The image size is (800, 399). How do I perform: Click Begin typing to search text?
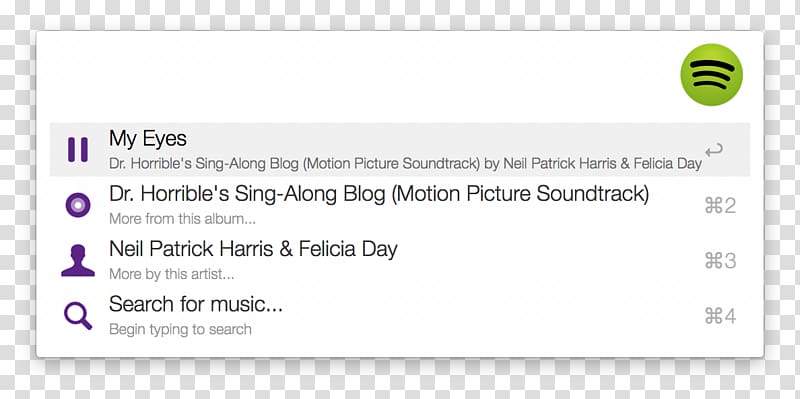(180, 330)
